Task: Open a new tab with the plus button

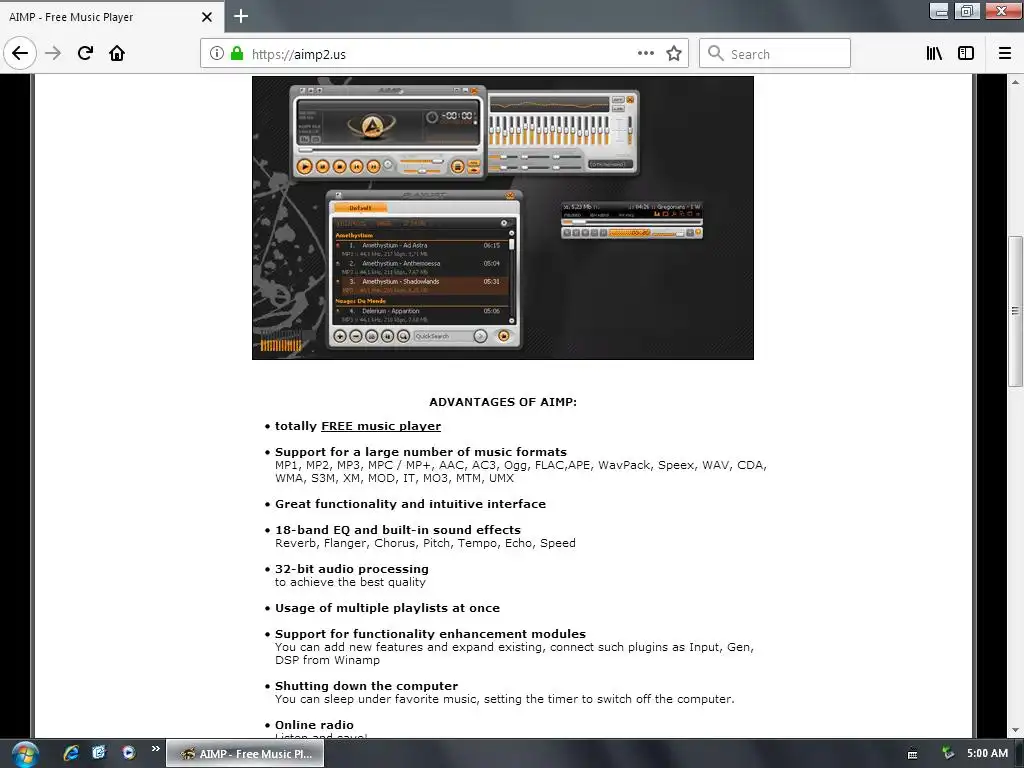Action: tap(241, 16)
